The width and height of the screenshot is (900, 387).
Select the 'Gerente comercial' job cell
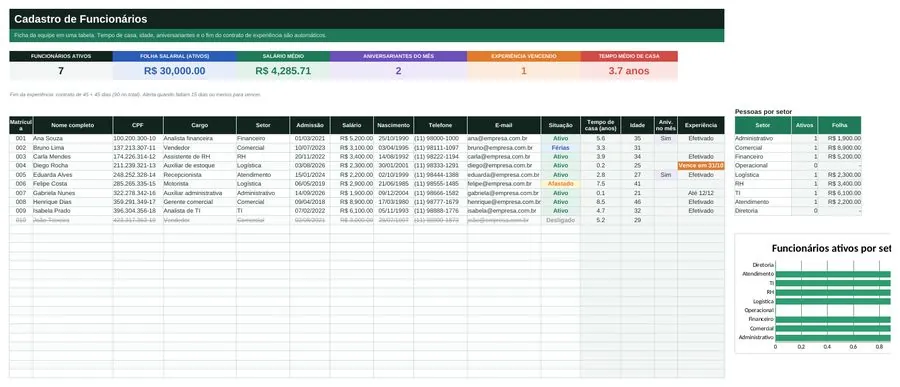click(199, 202)
